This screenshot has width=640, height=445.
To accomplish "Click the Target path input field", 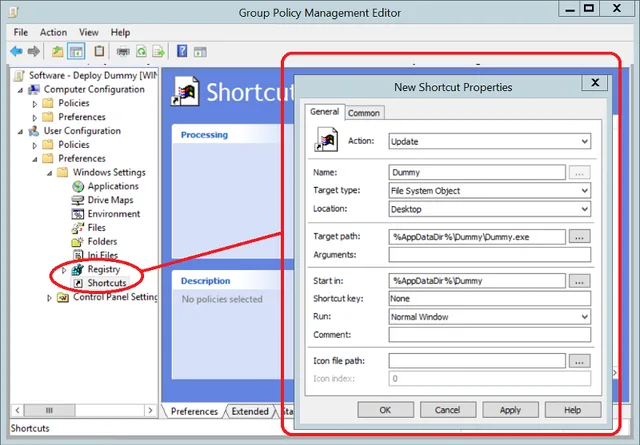I will click(477, 236).
